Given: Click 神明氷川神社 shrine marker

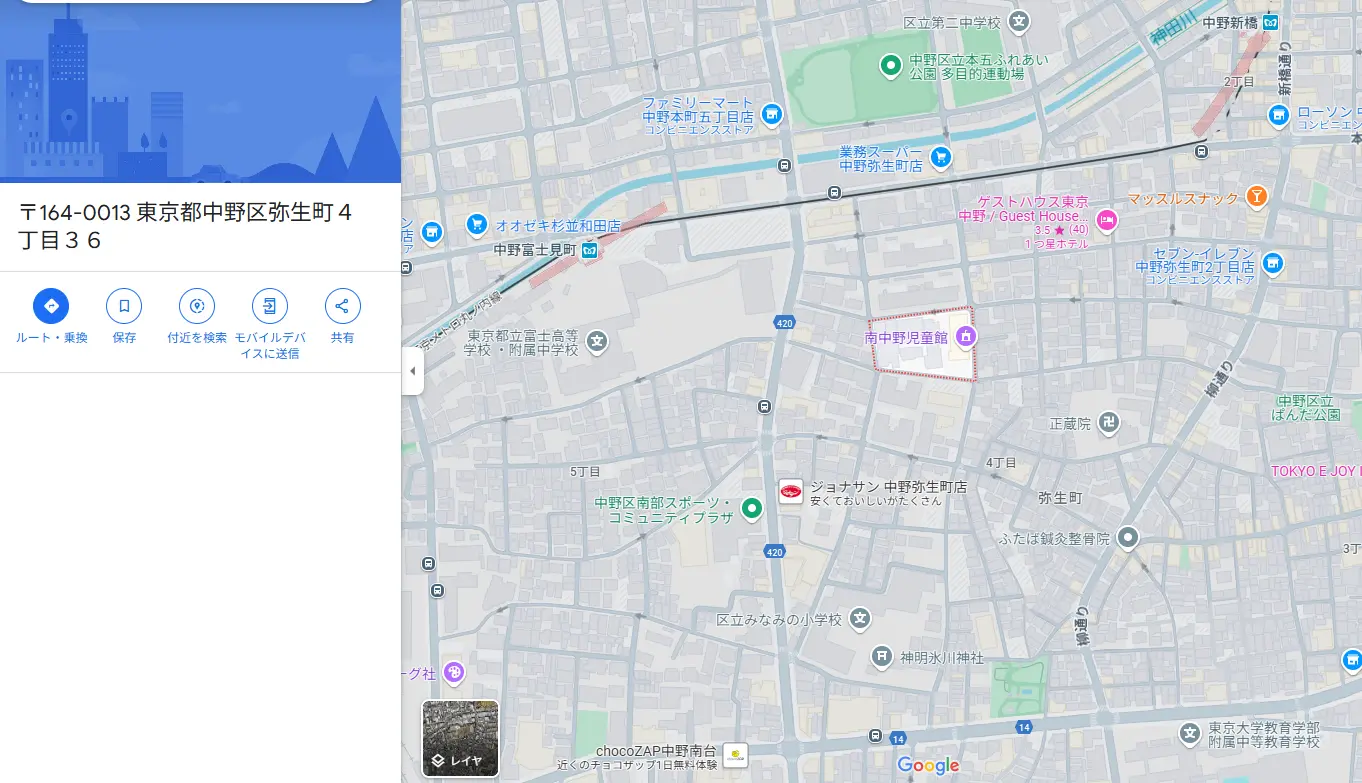Looking at the screenshot, I should click(881, 657).
